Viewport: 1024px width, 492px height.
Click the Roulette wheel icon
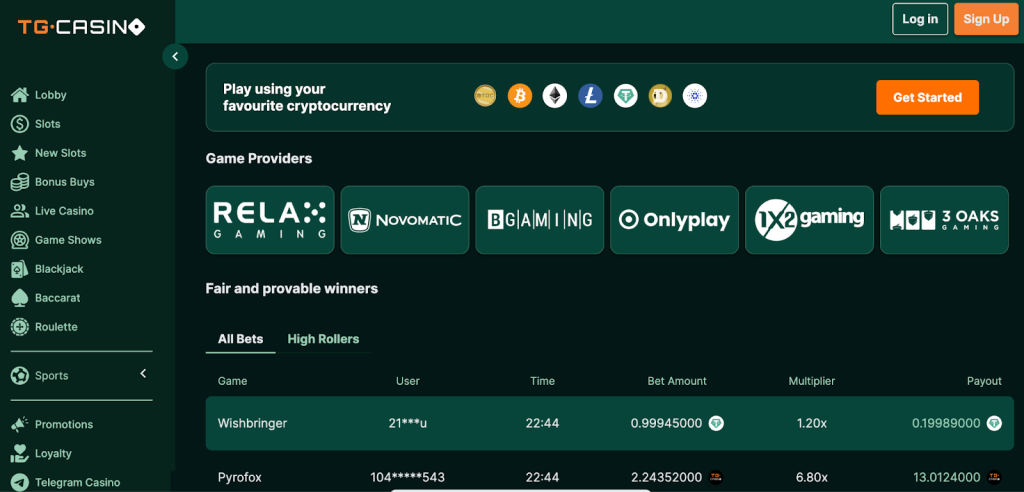tap(20, 327)
